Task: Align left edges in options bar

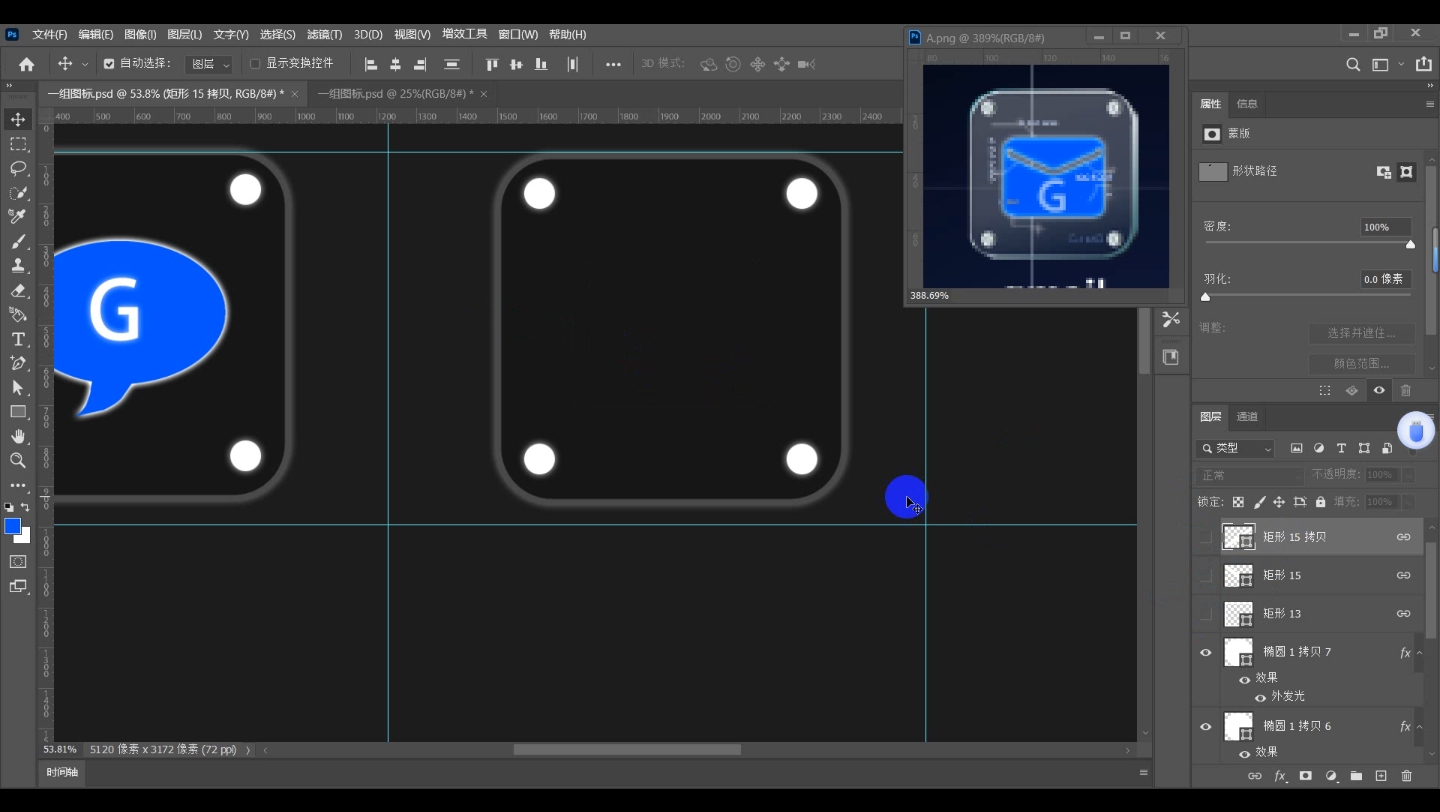Action: 371,64
